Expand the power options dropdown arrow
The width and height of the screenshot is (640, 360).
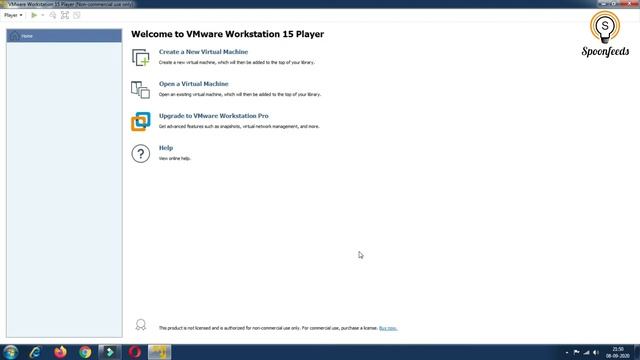point(42,15)
